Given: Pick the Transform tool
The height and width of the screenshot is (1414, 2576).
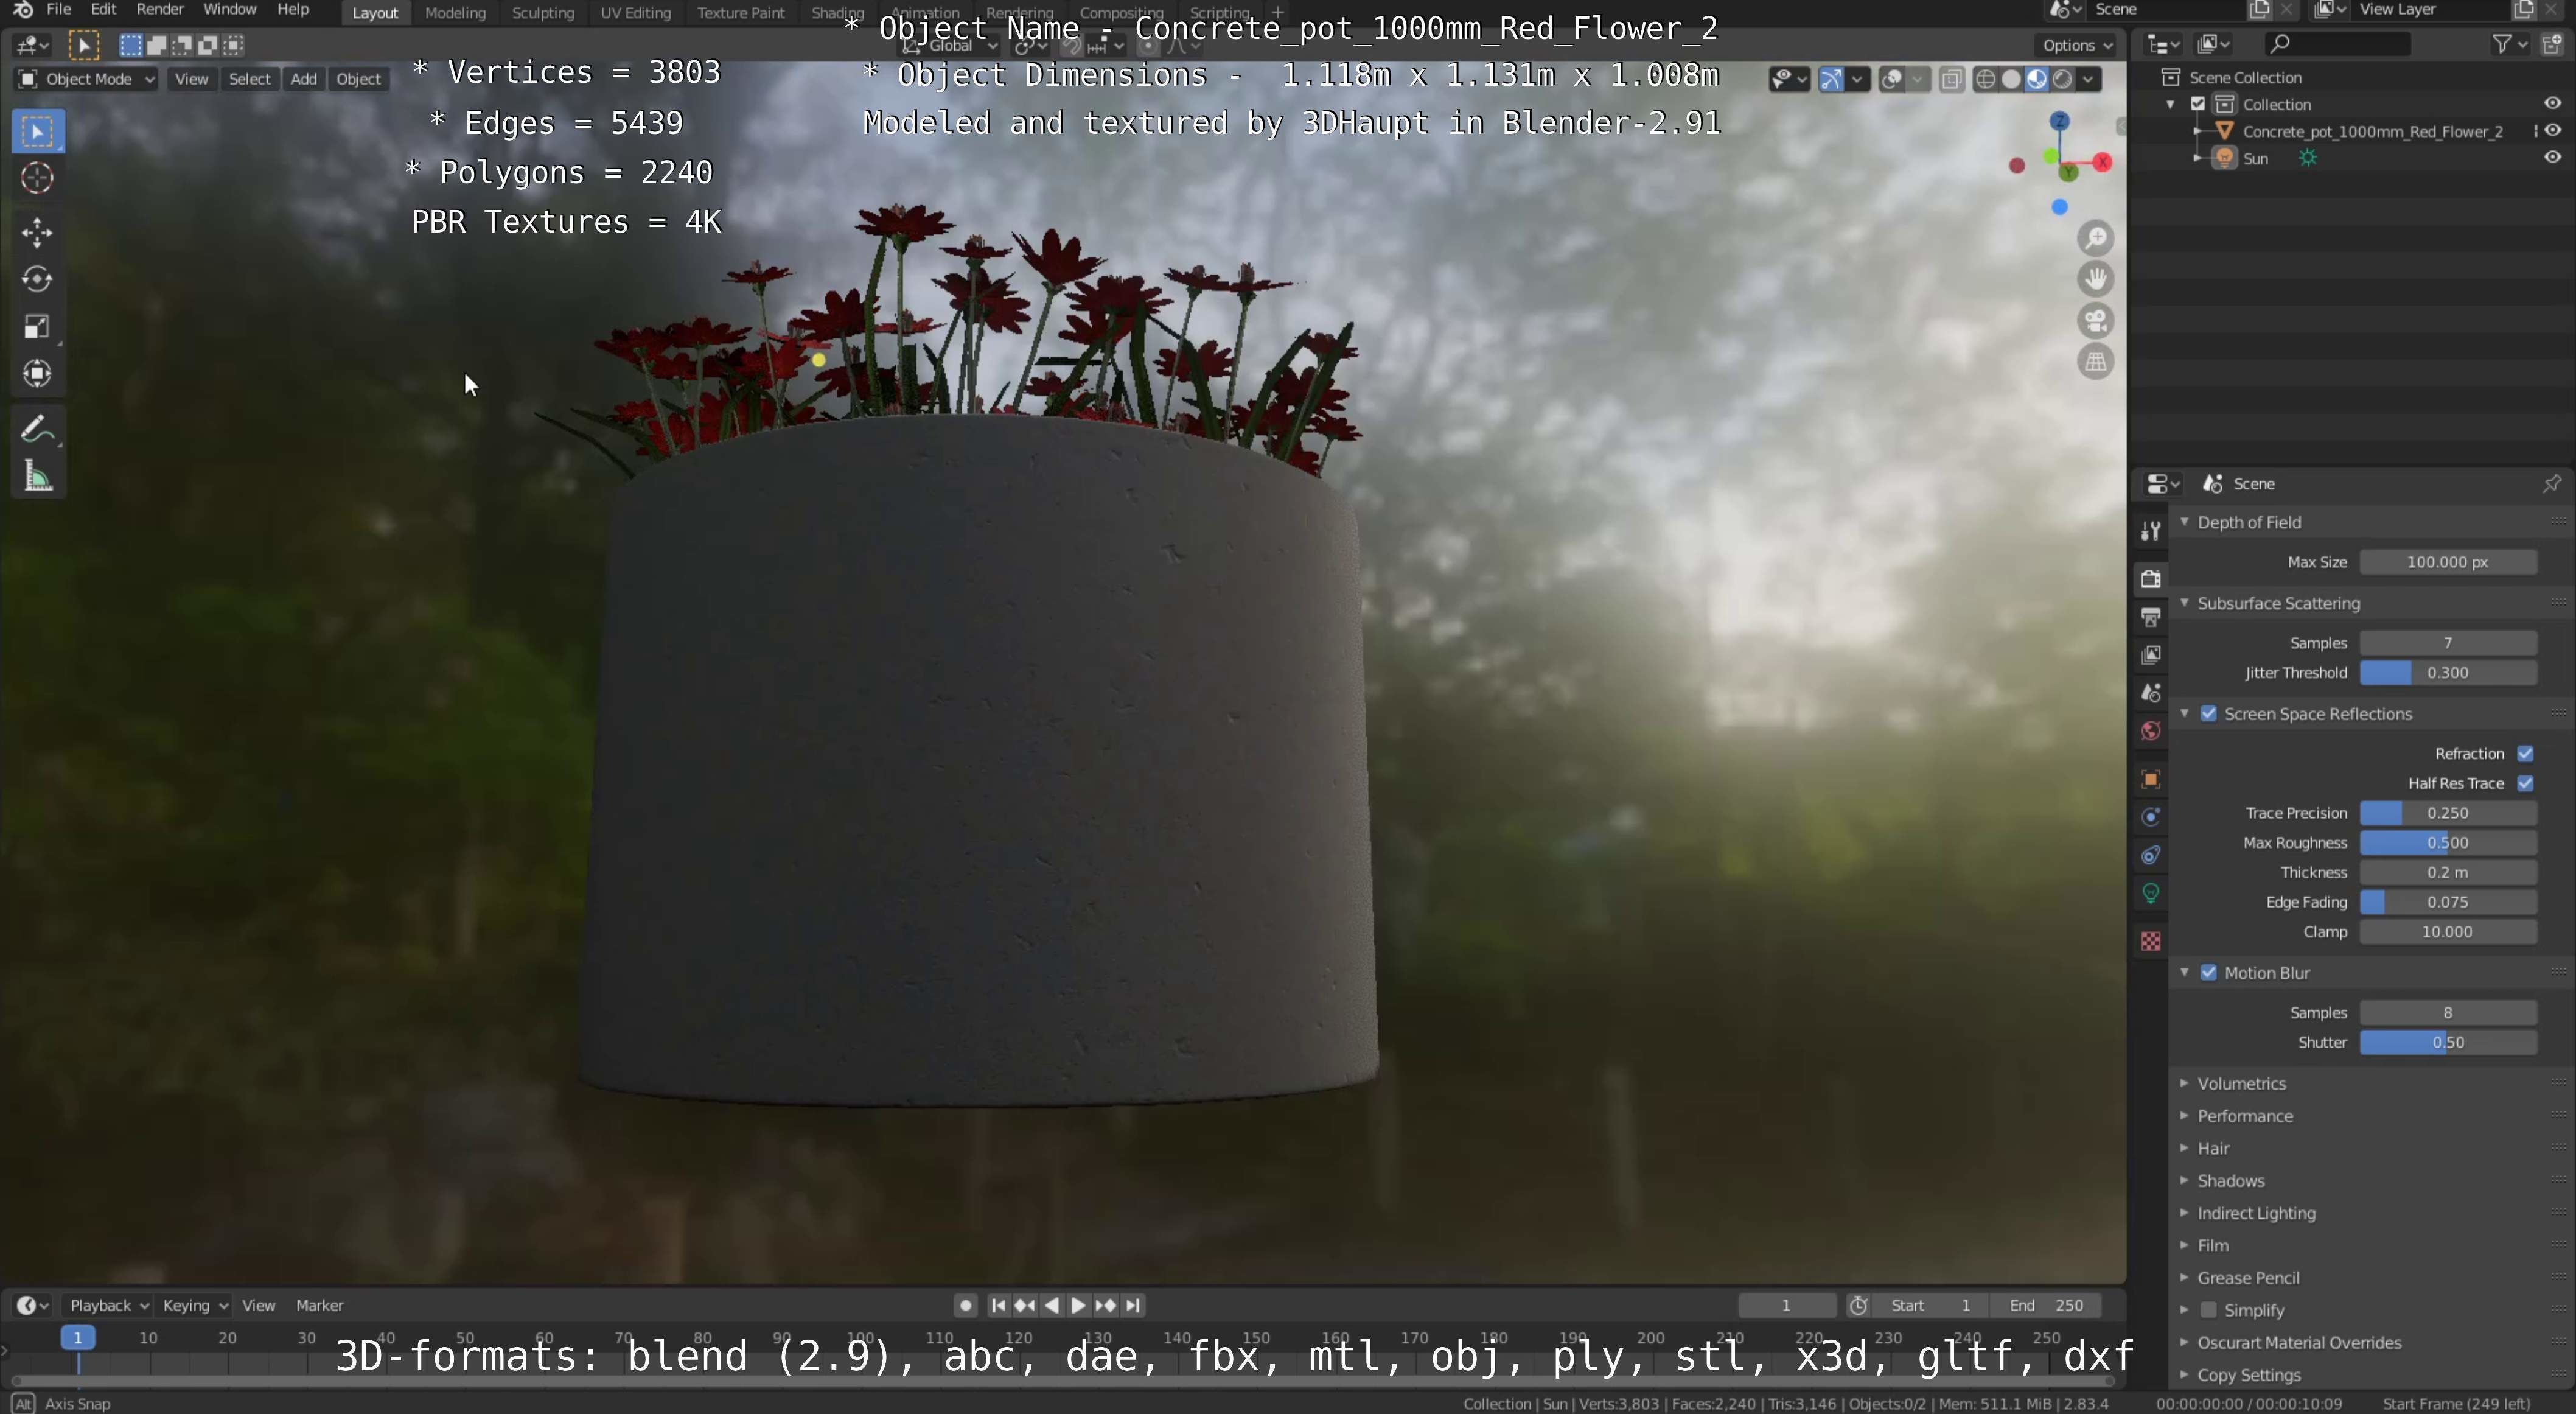Looking at the screenshot, I should (x=37, y=374).
